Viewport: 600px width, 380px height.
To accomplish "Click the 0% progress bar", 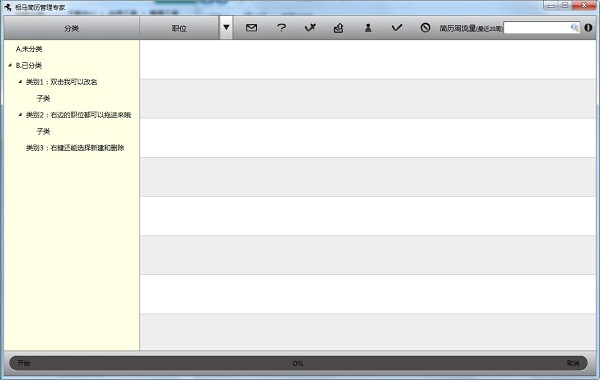I will pos(298,363).
